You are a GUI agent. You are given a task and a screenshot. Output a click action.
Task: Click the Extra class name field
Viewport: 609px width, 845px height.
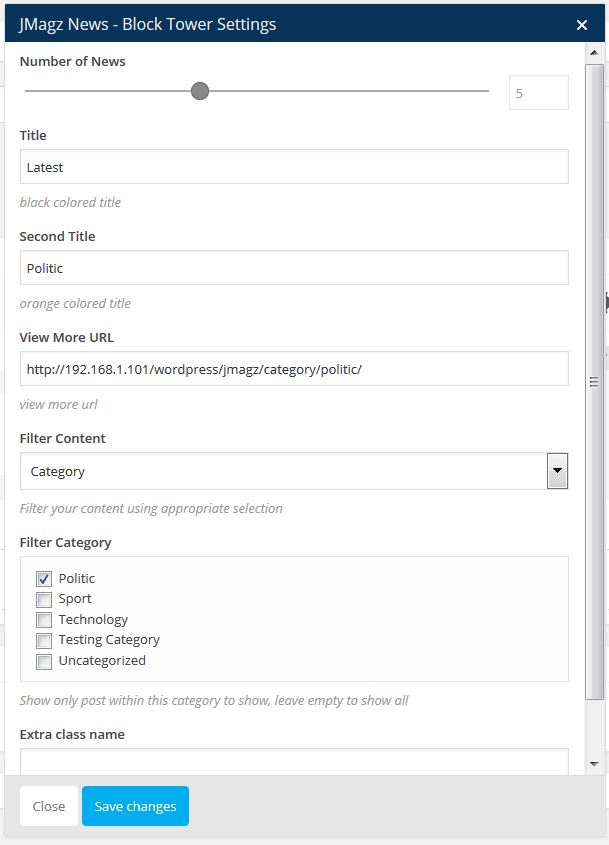coord(294,762)
